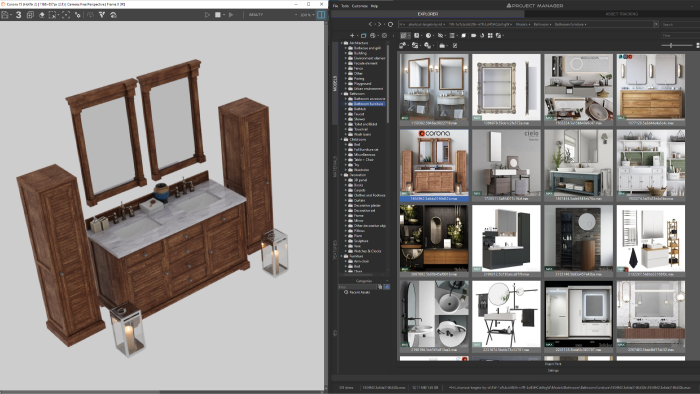Open the Customize menu
Image resolution: width=700 pixels, height=394 pixels.
(x=360, y=6)
